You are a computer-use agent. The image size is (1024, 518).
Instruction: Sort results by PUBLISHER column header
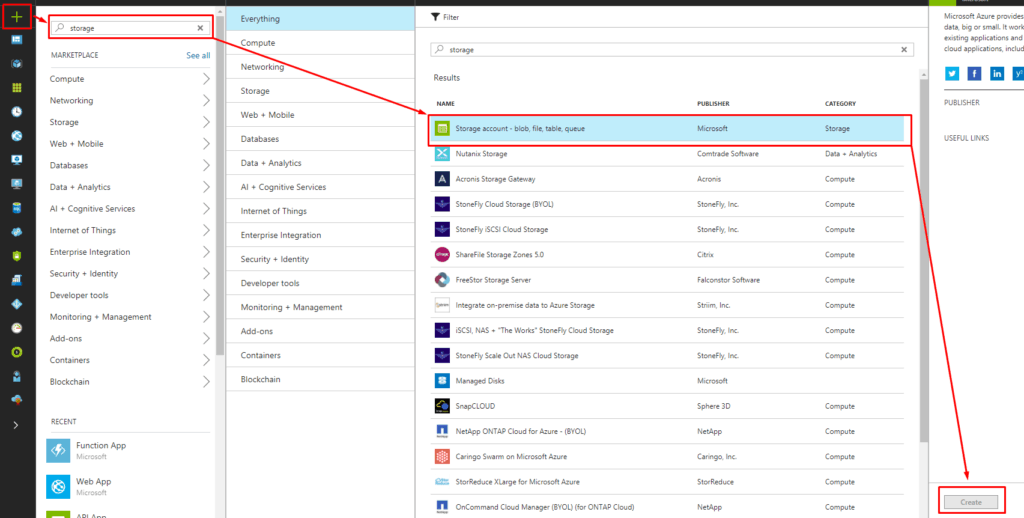(713, 104)
